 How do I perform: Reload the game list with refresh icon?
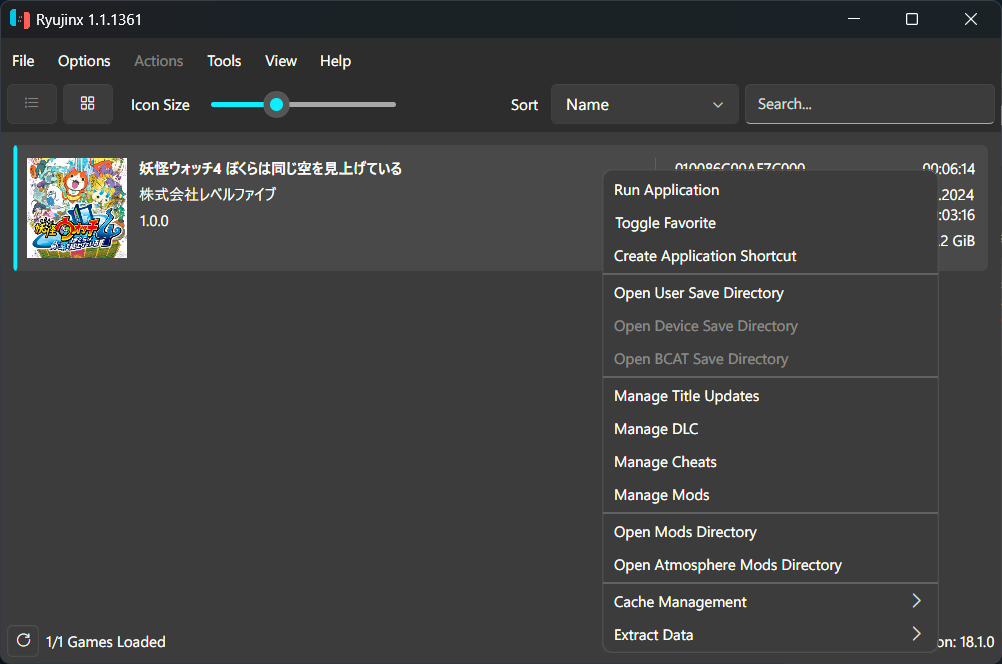point(24,640)
